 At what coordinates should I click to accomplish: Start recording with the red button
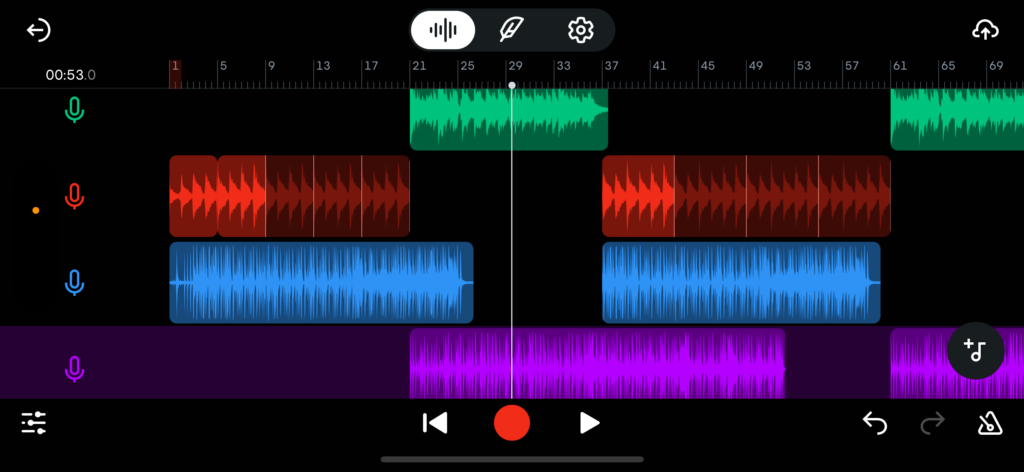pyautogui.click(x=511, y=422)
